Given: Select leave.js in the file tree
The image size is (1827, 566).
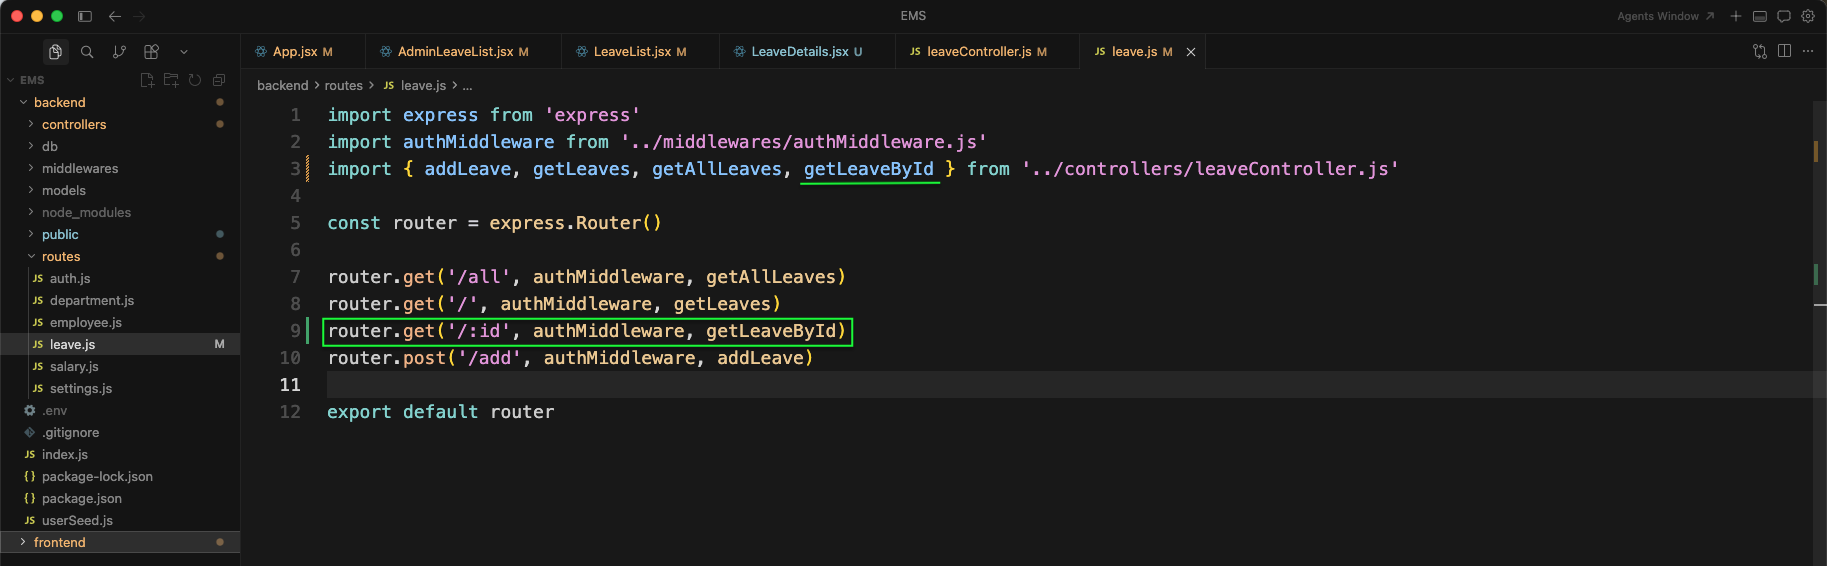Looking at the screenshot, I should coord(120,344).
